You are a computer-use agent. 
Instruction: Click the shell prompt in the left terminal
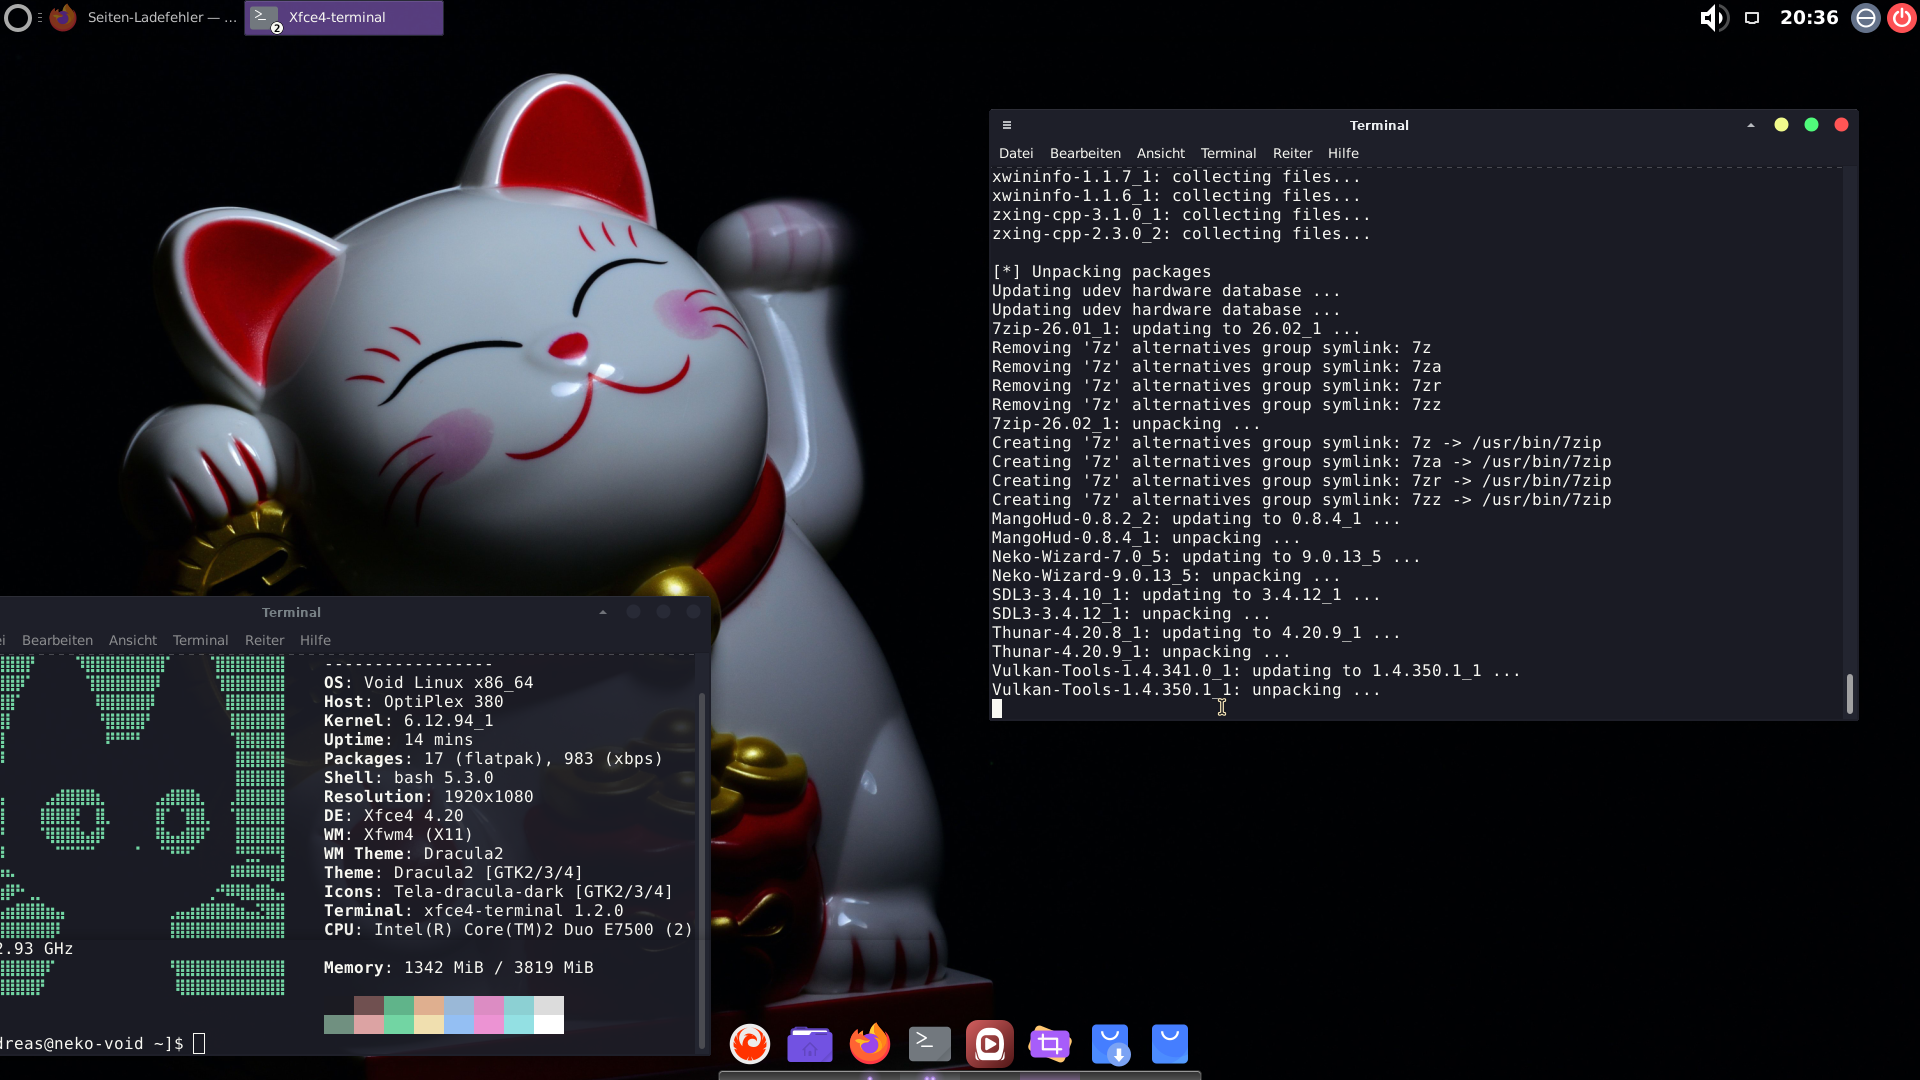point(92,1043)
